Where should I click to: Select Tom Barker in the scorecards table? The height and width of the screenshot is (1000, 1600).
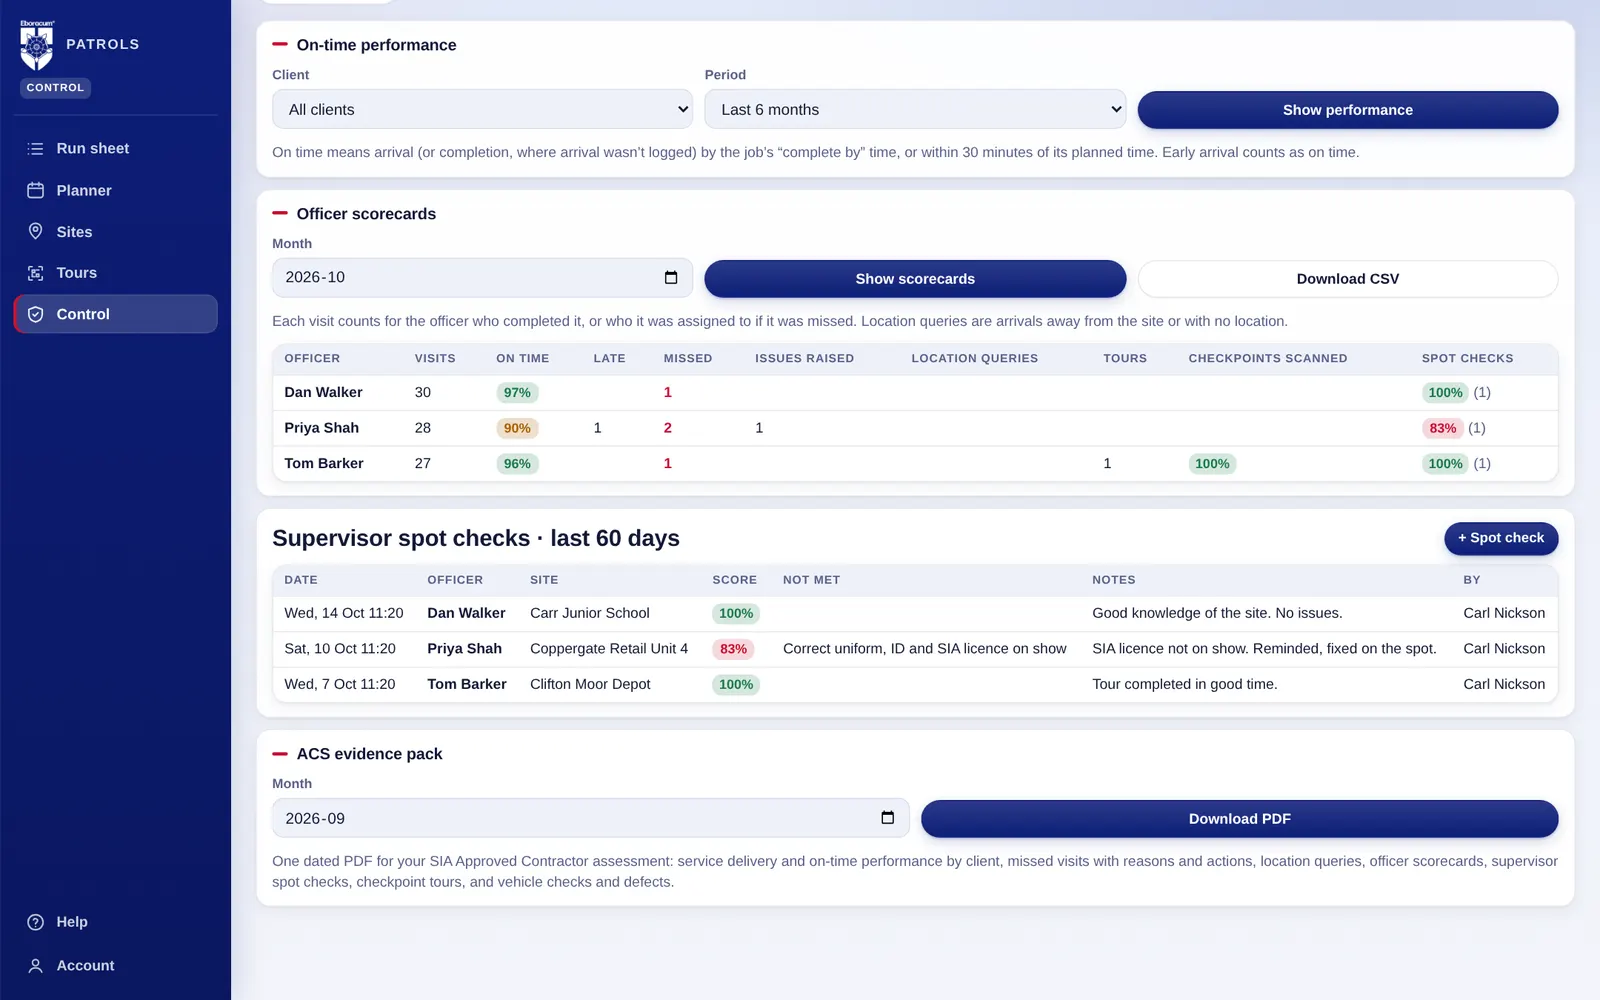(x=324, y=464)
